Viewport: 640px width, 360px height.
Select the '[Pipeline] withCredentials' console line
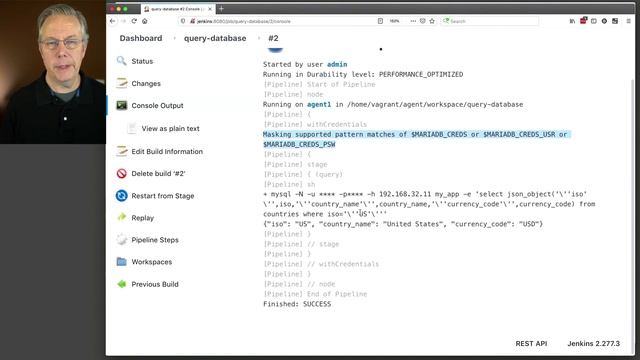pos(315,124)
